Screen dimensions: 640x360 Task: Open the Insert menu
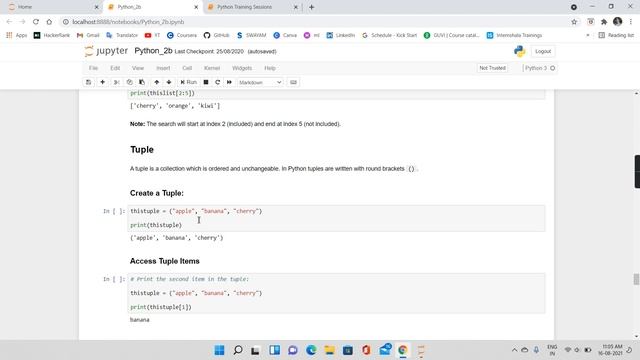point(163,68)
